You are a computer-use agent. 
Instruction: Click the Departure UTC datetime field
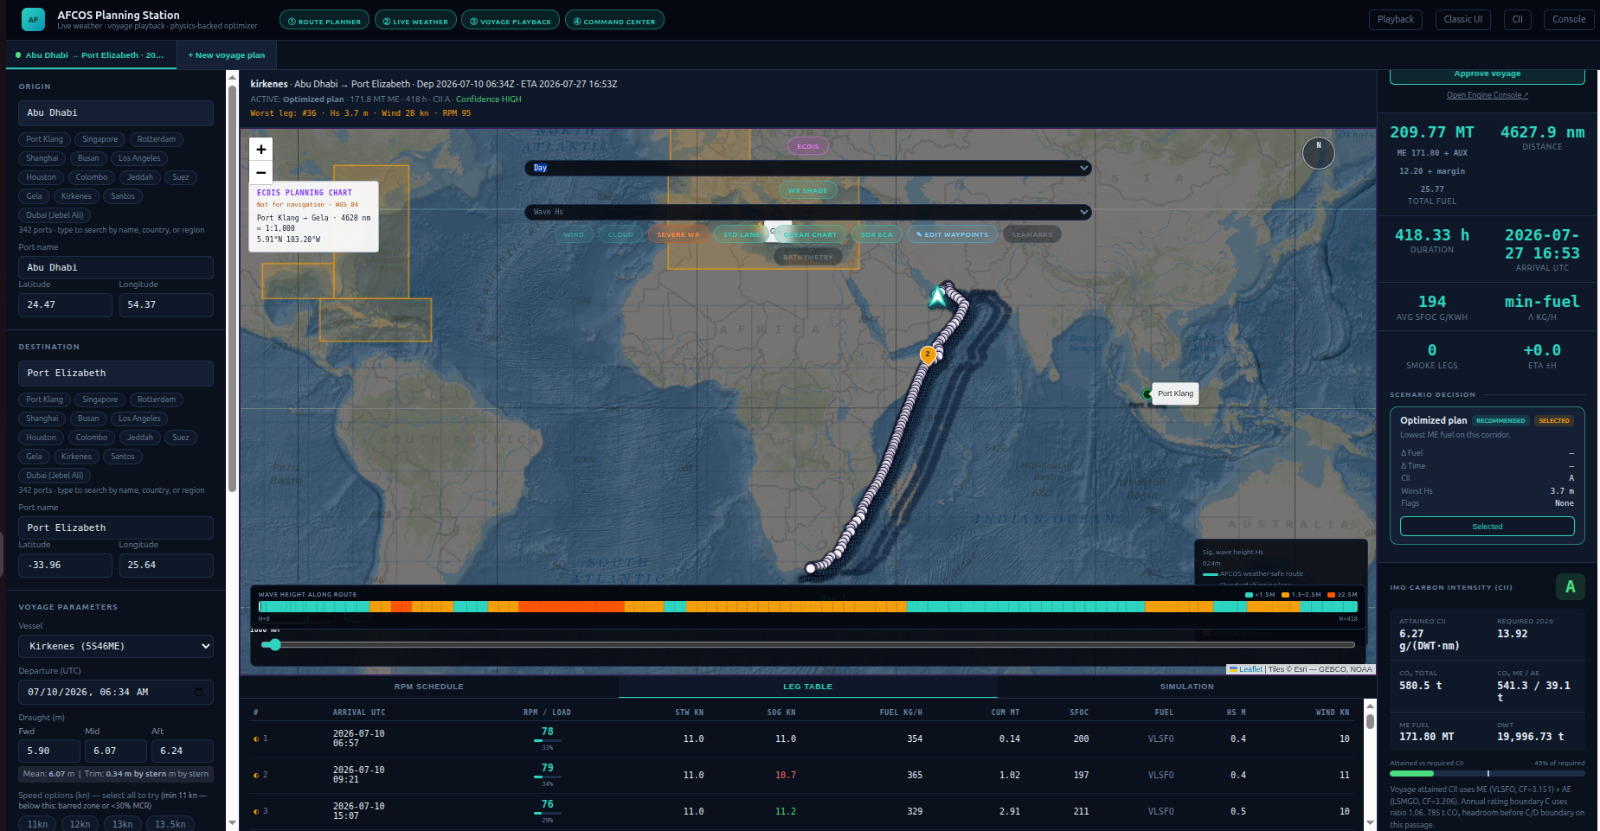(116, 692)
